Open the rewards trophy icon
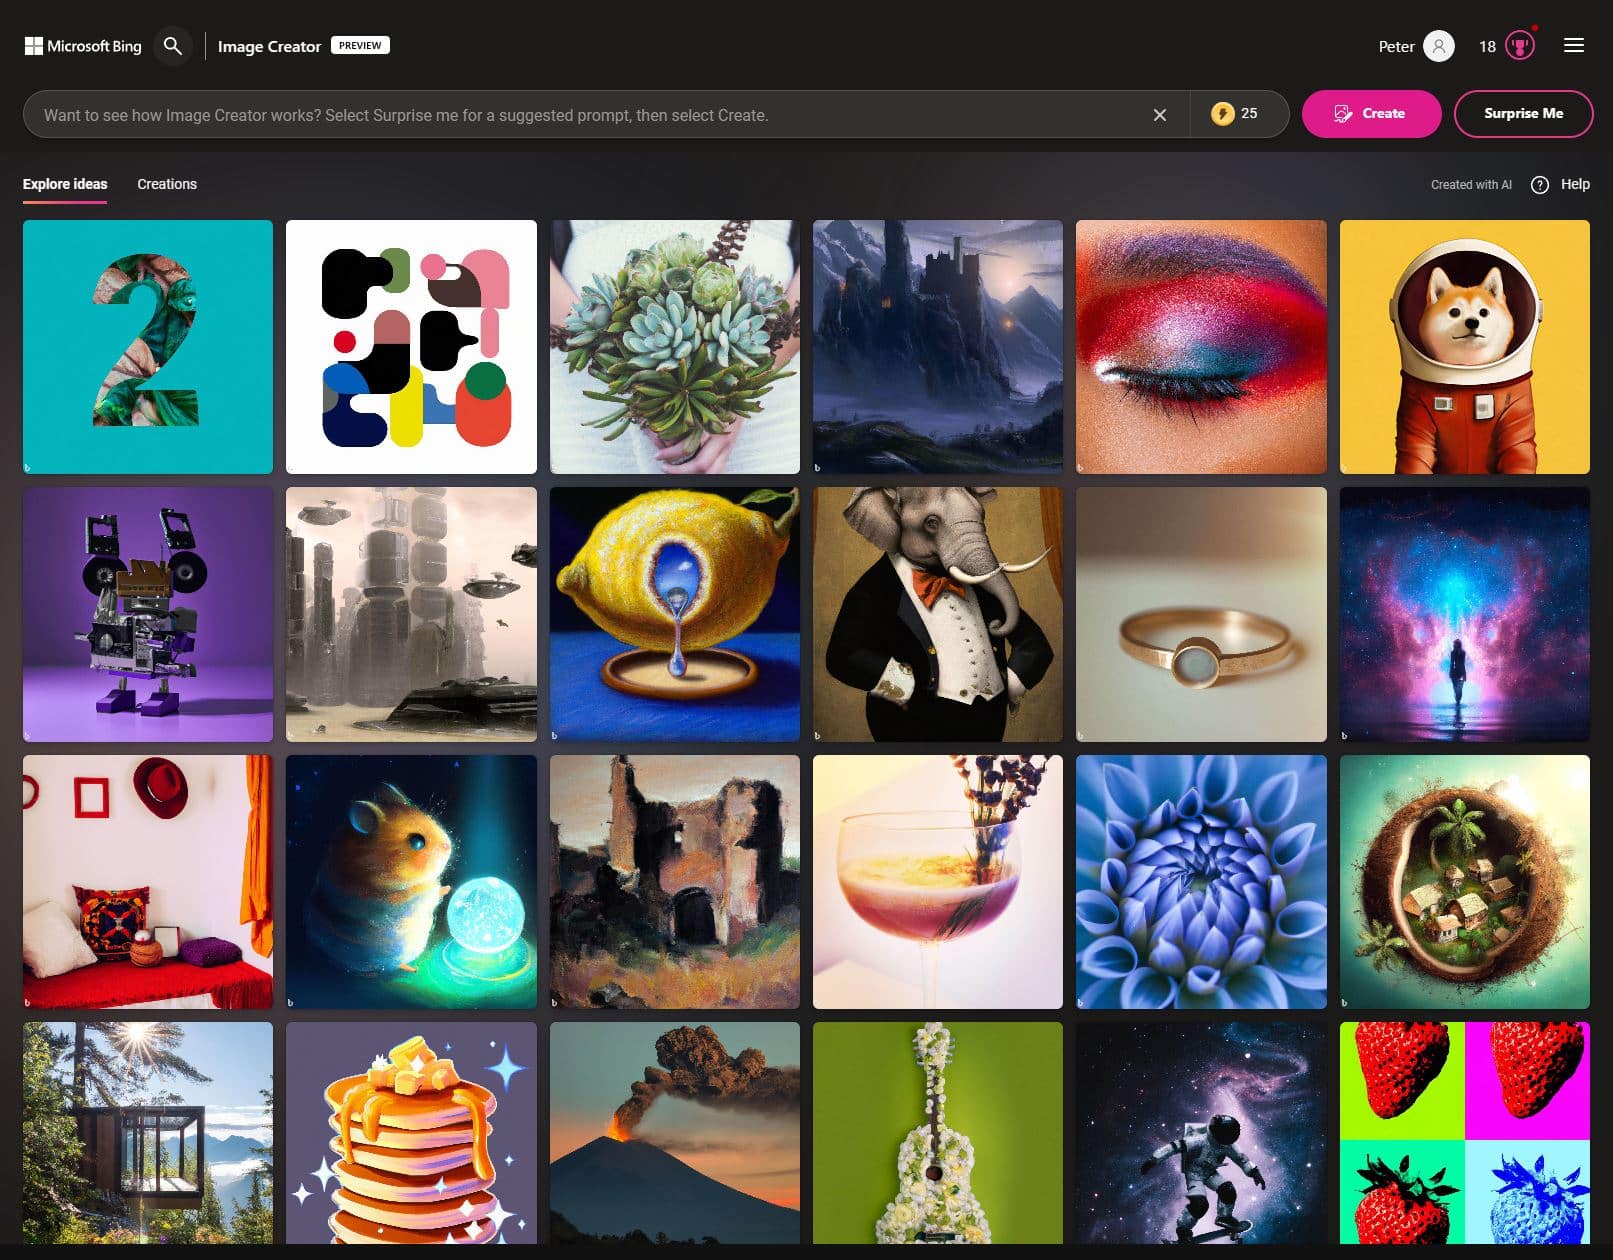Screen dimensions: 1613x1260 [1519, 46]
